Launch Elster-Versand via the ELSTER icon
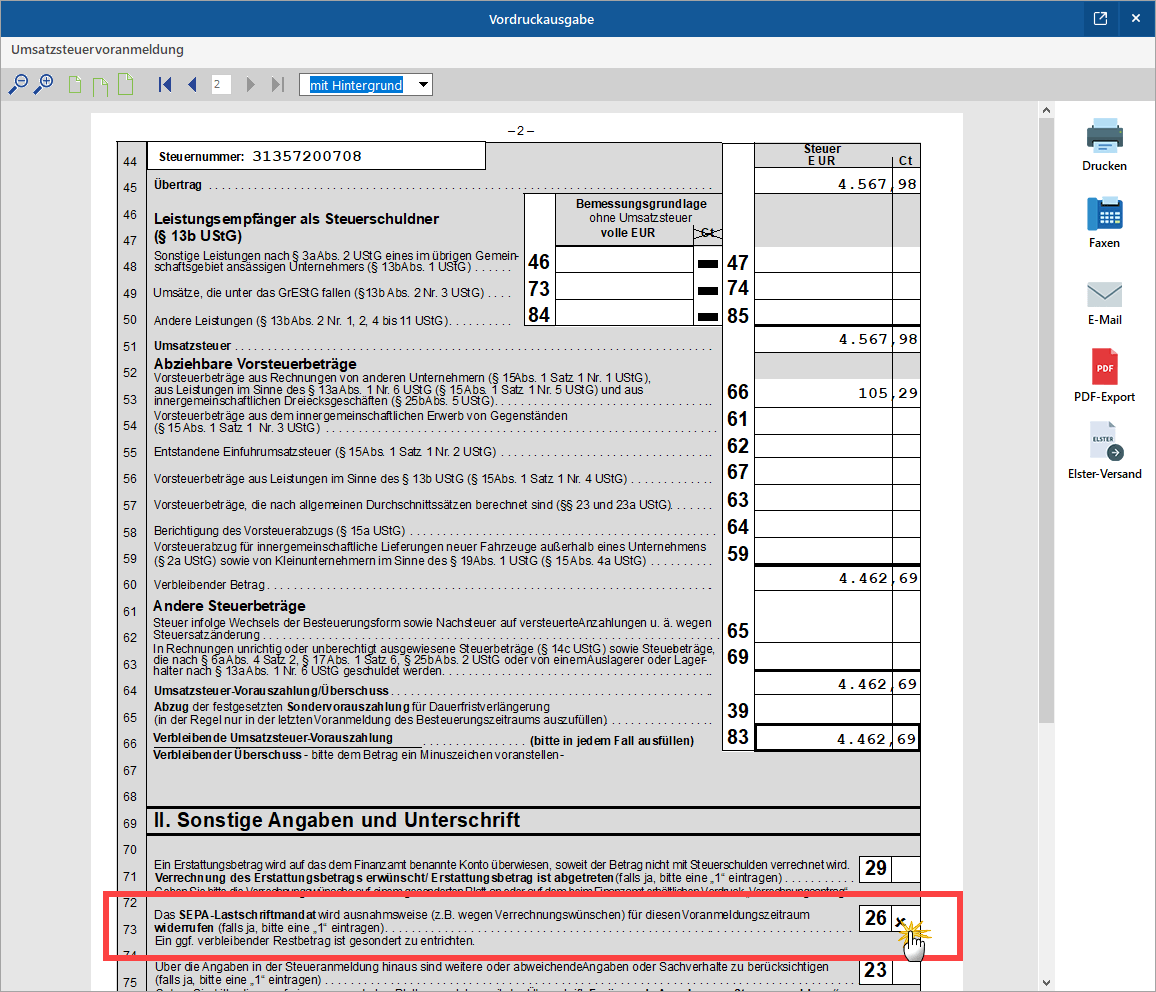1156x992 pixels. point(1107,441)
